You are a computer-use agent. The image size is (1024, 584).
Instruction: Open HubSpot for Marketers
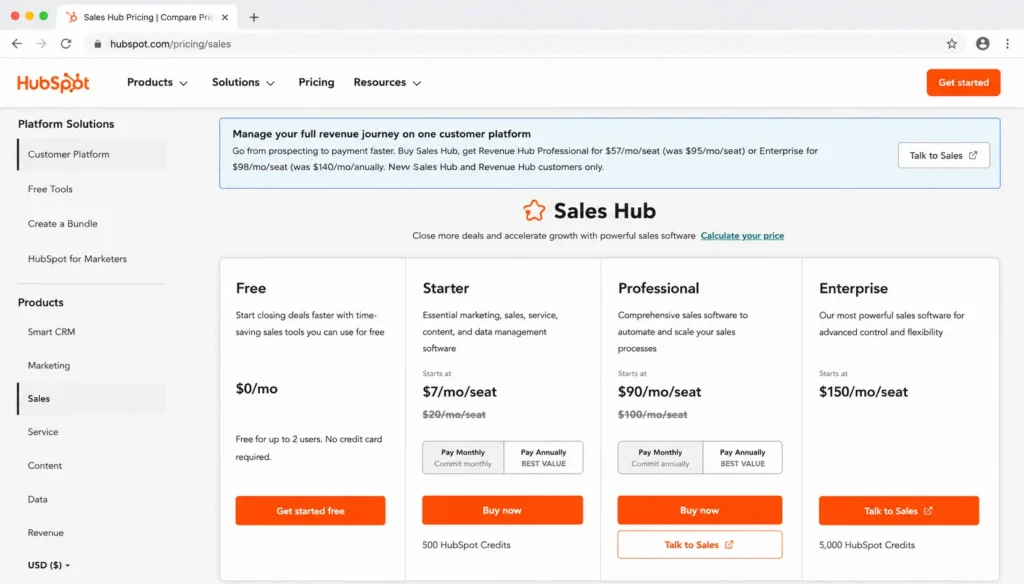tap(77, 259)
